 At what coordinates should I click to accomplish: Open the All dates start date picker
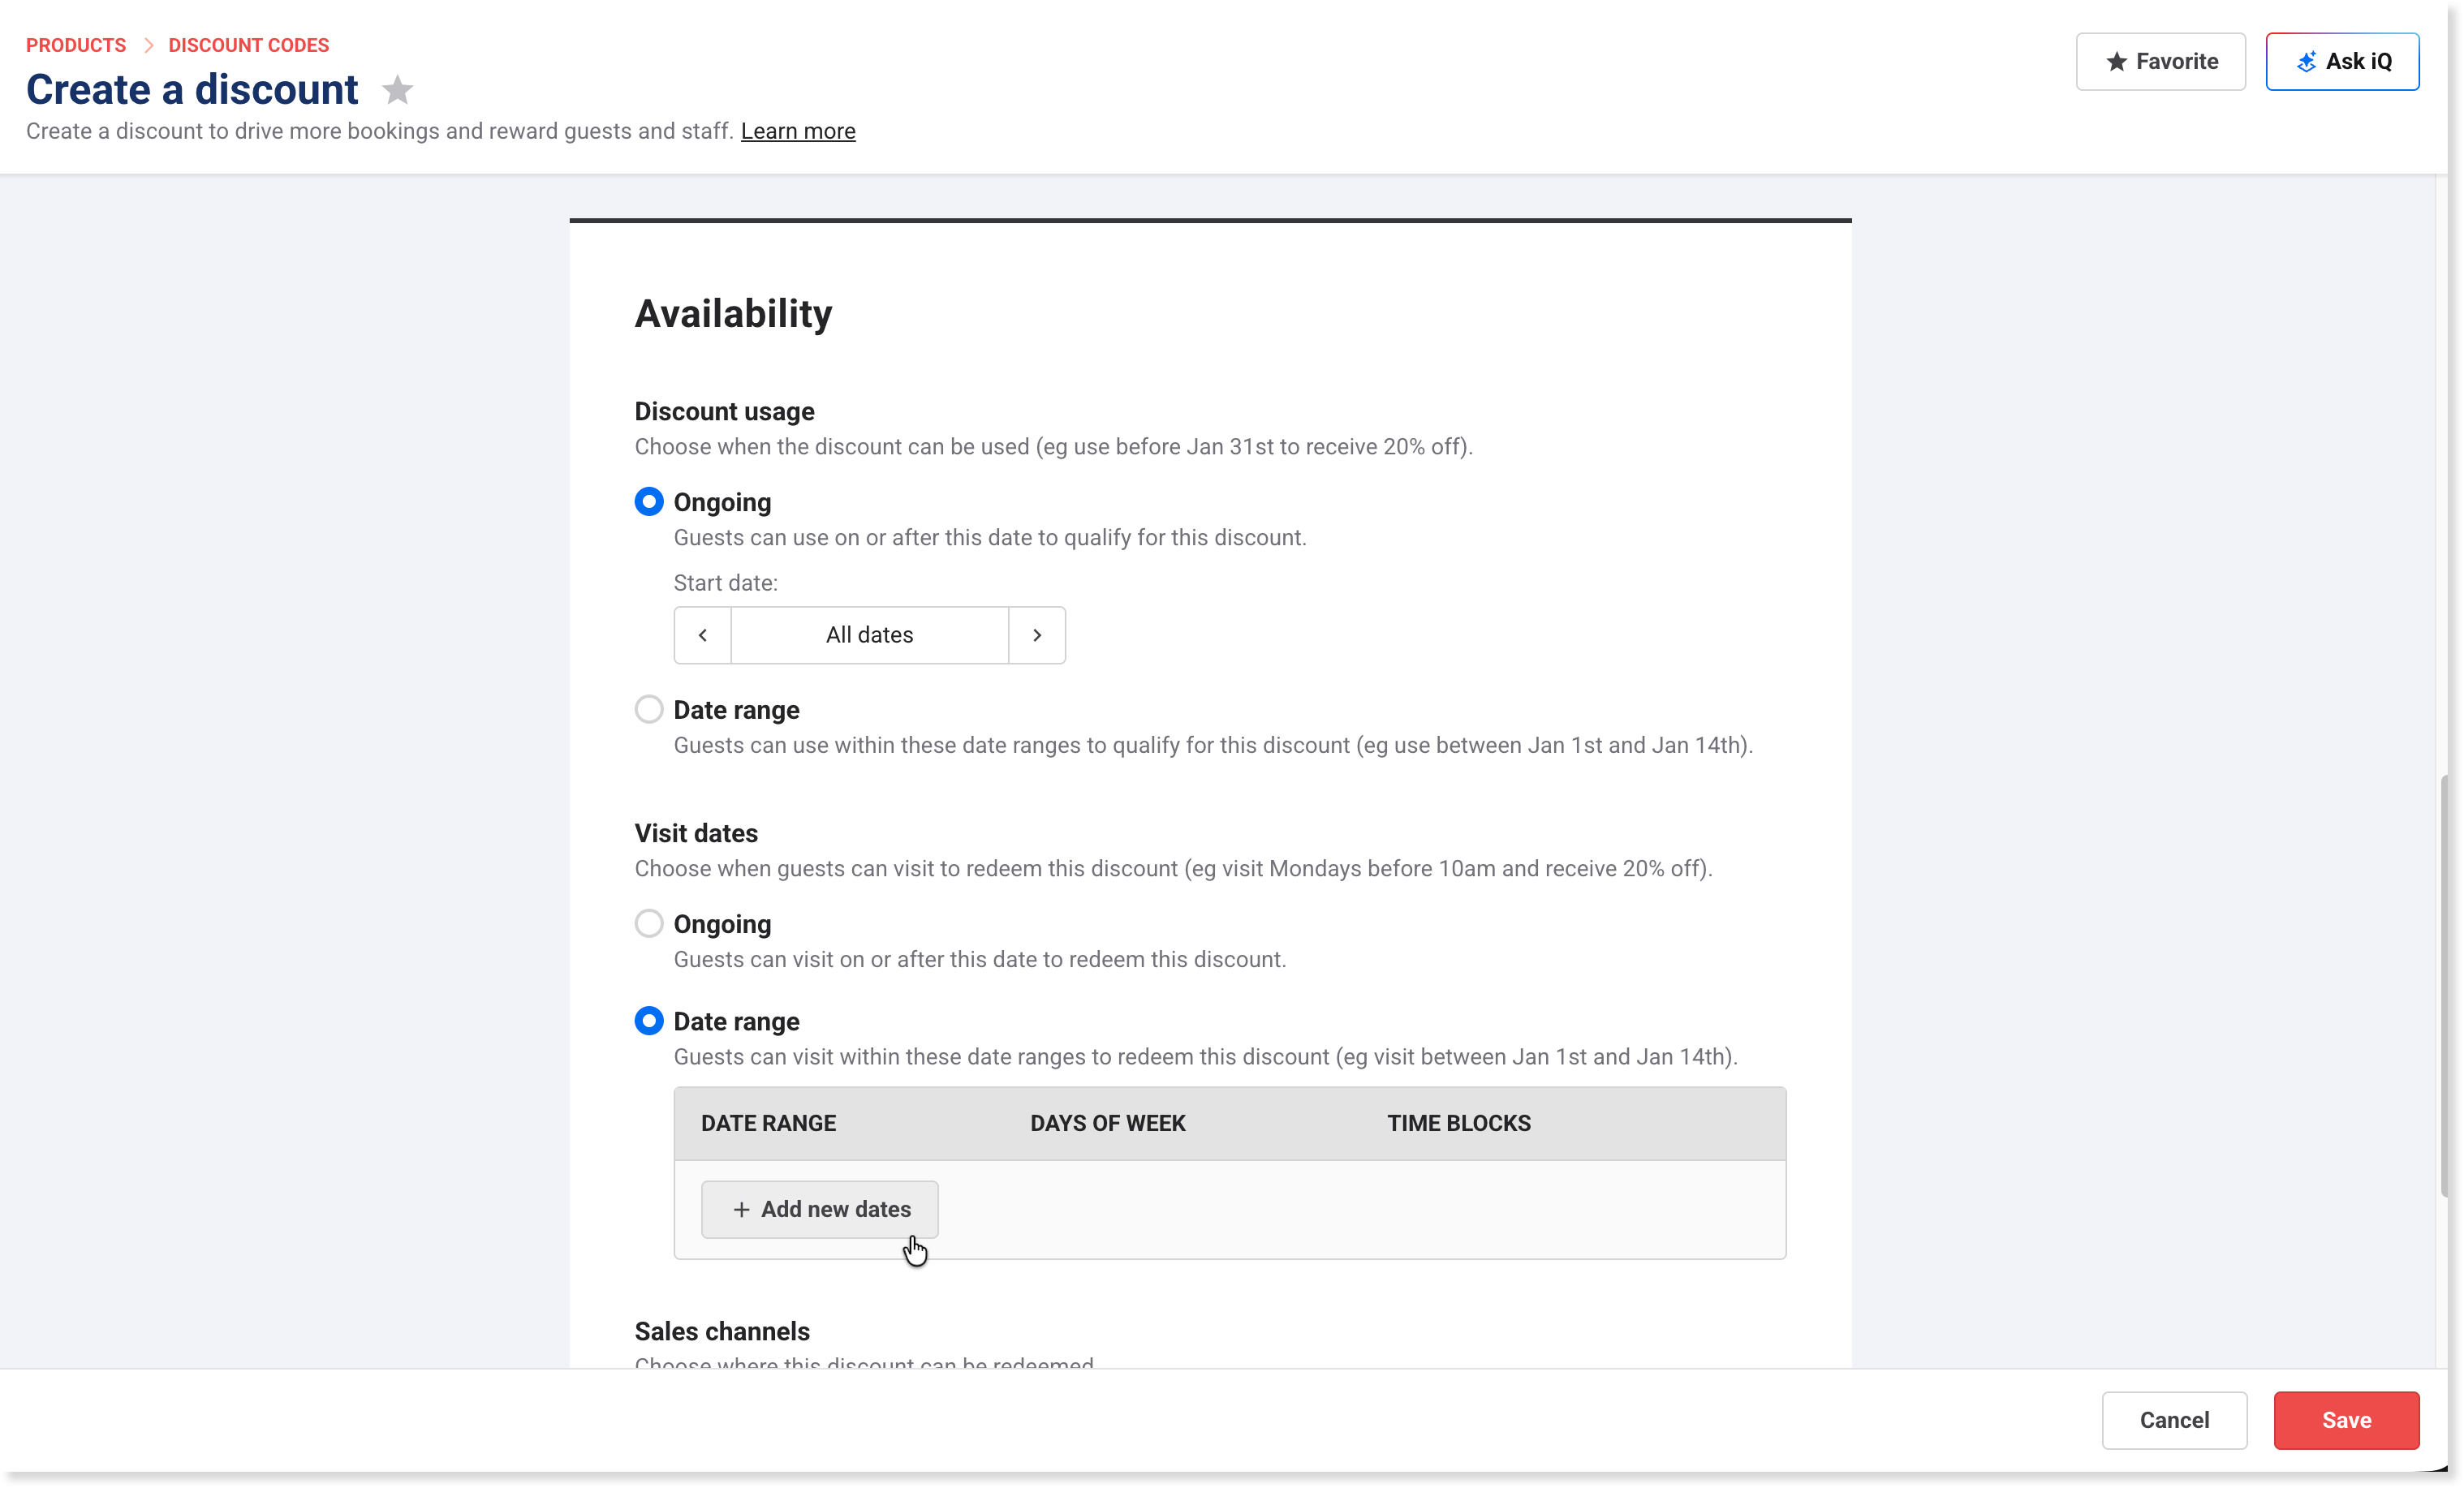[x=869, y=635]
